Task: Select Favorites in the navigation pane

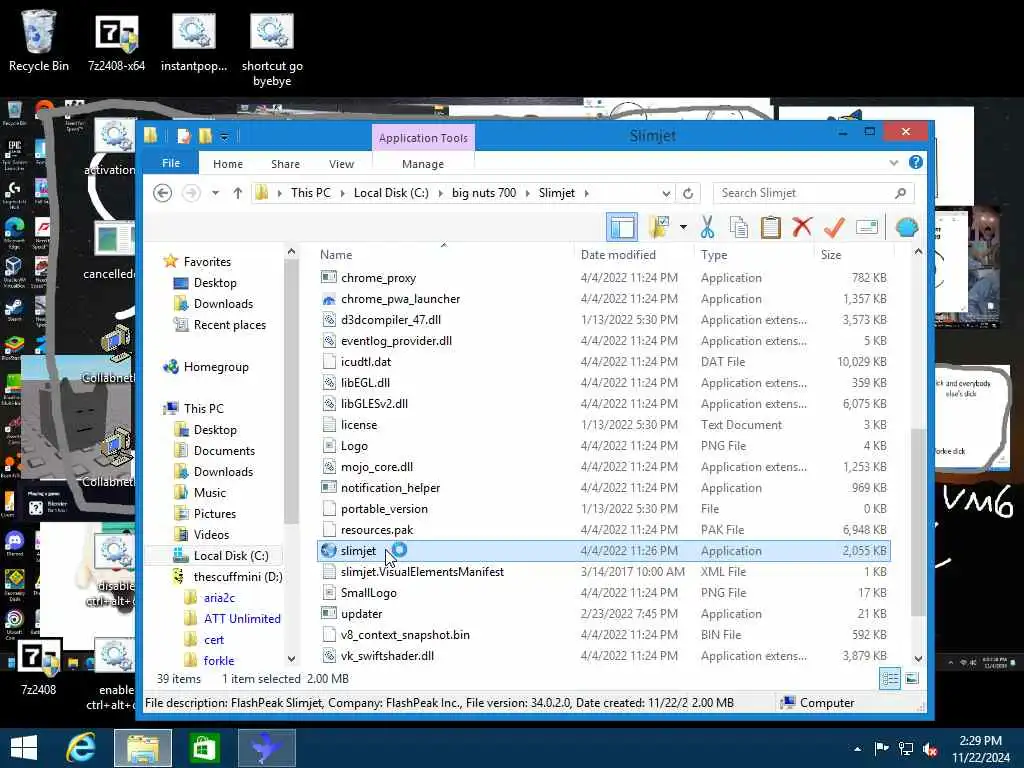Action: (207, 261)
